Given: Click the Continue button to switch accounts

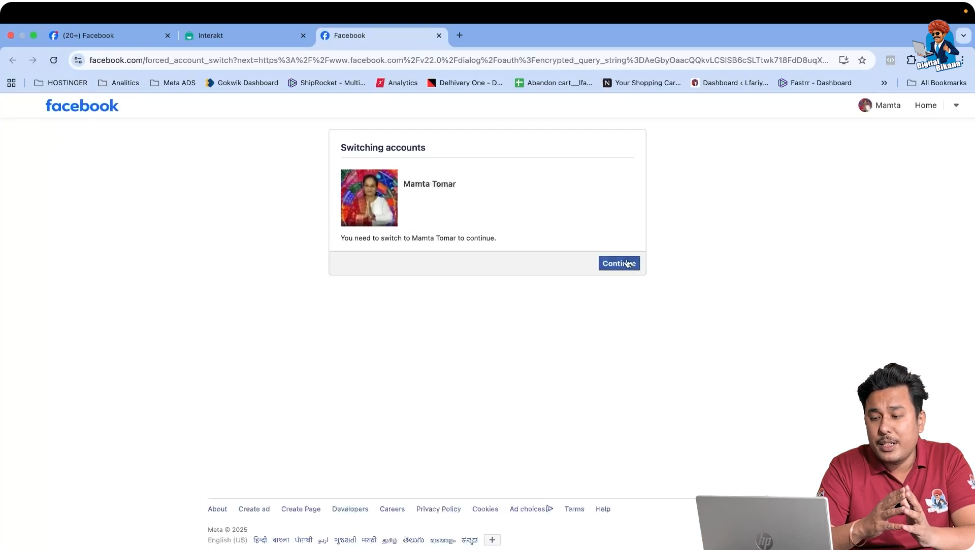Looking at the screenshot, I should pos(619,263).
